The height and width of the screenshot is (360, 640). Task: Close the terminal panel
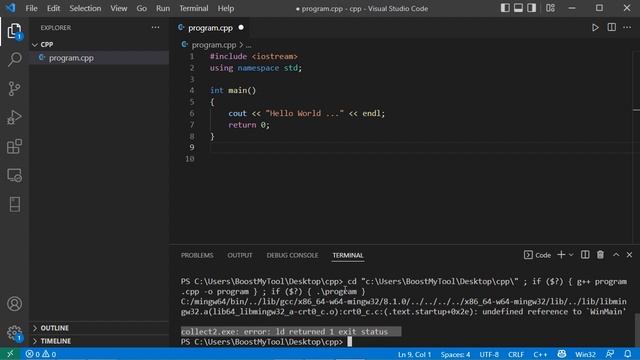629,255
